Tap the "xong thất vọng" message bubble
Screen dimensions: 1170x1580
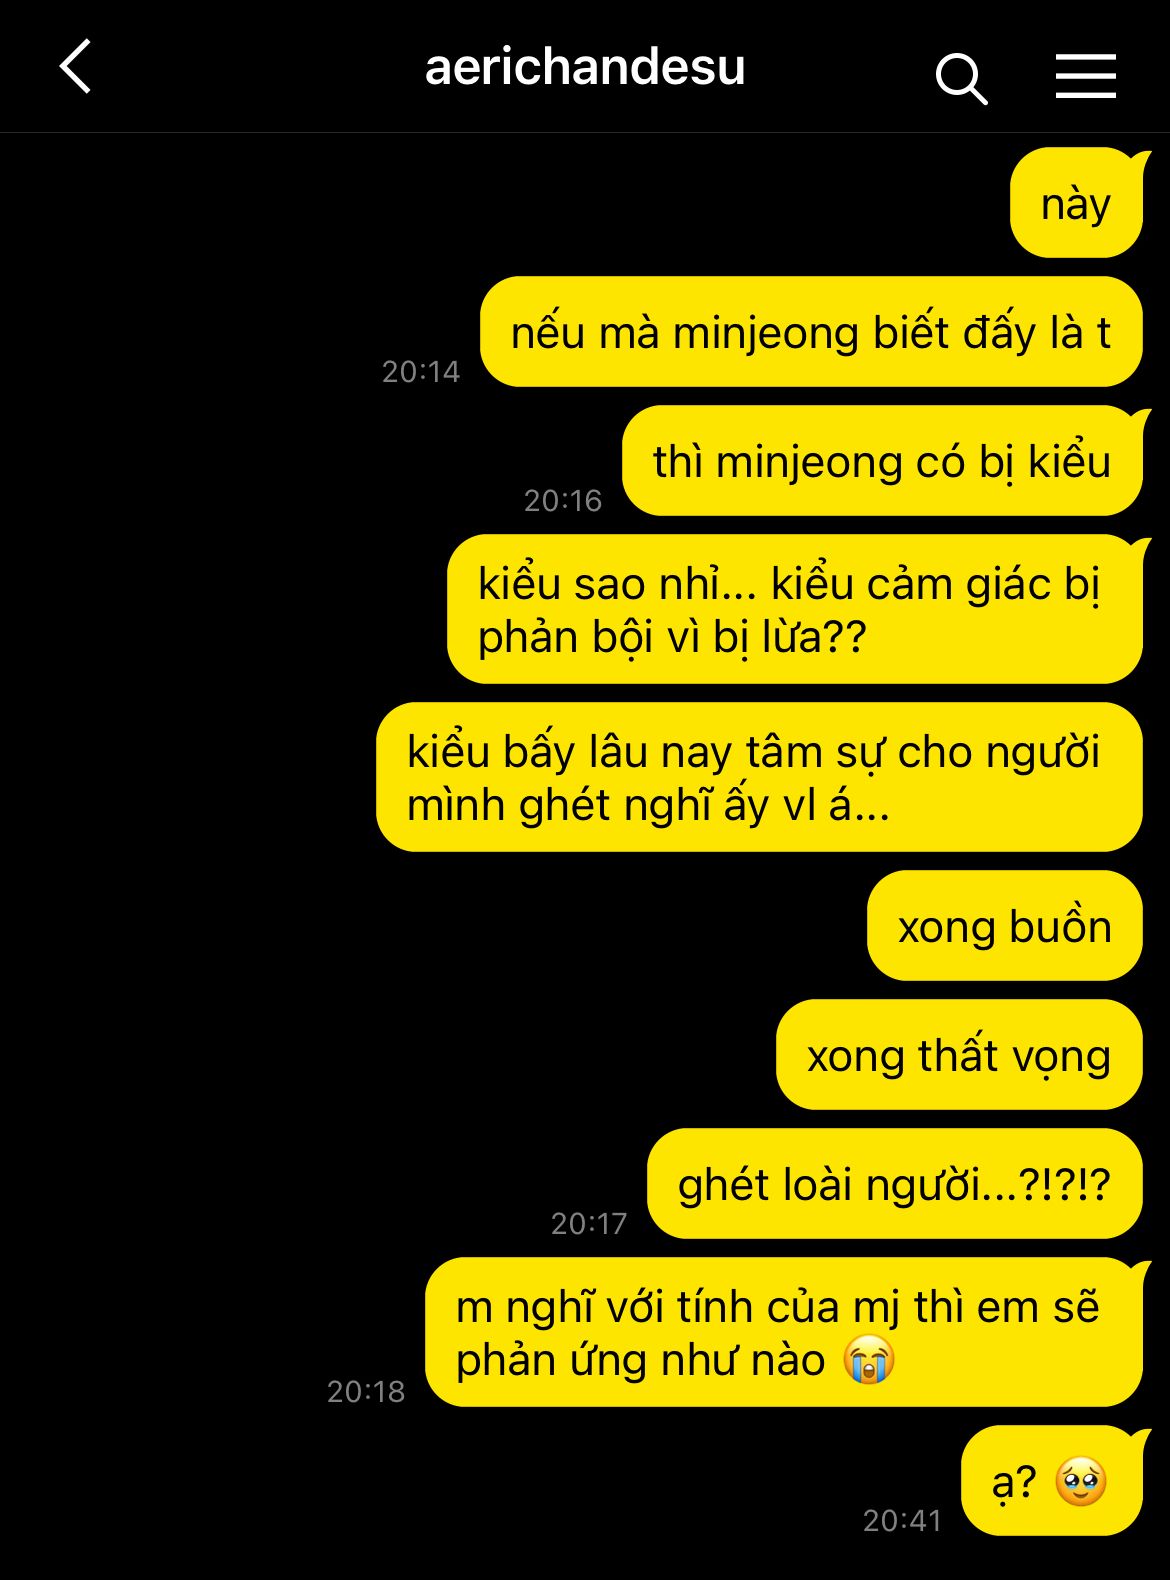[x=959, y=1055]
